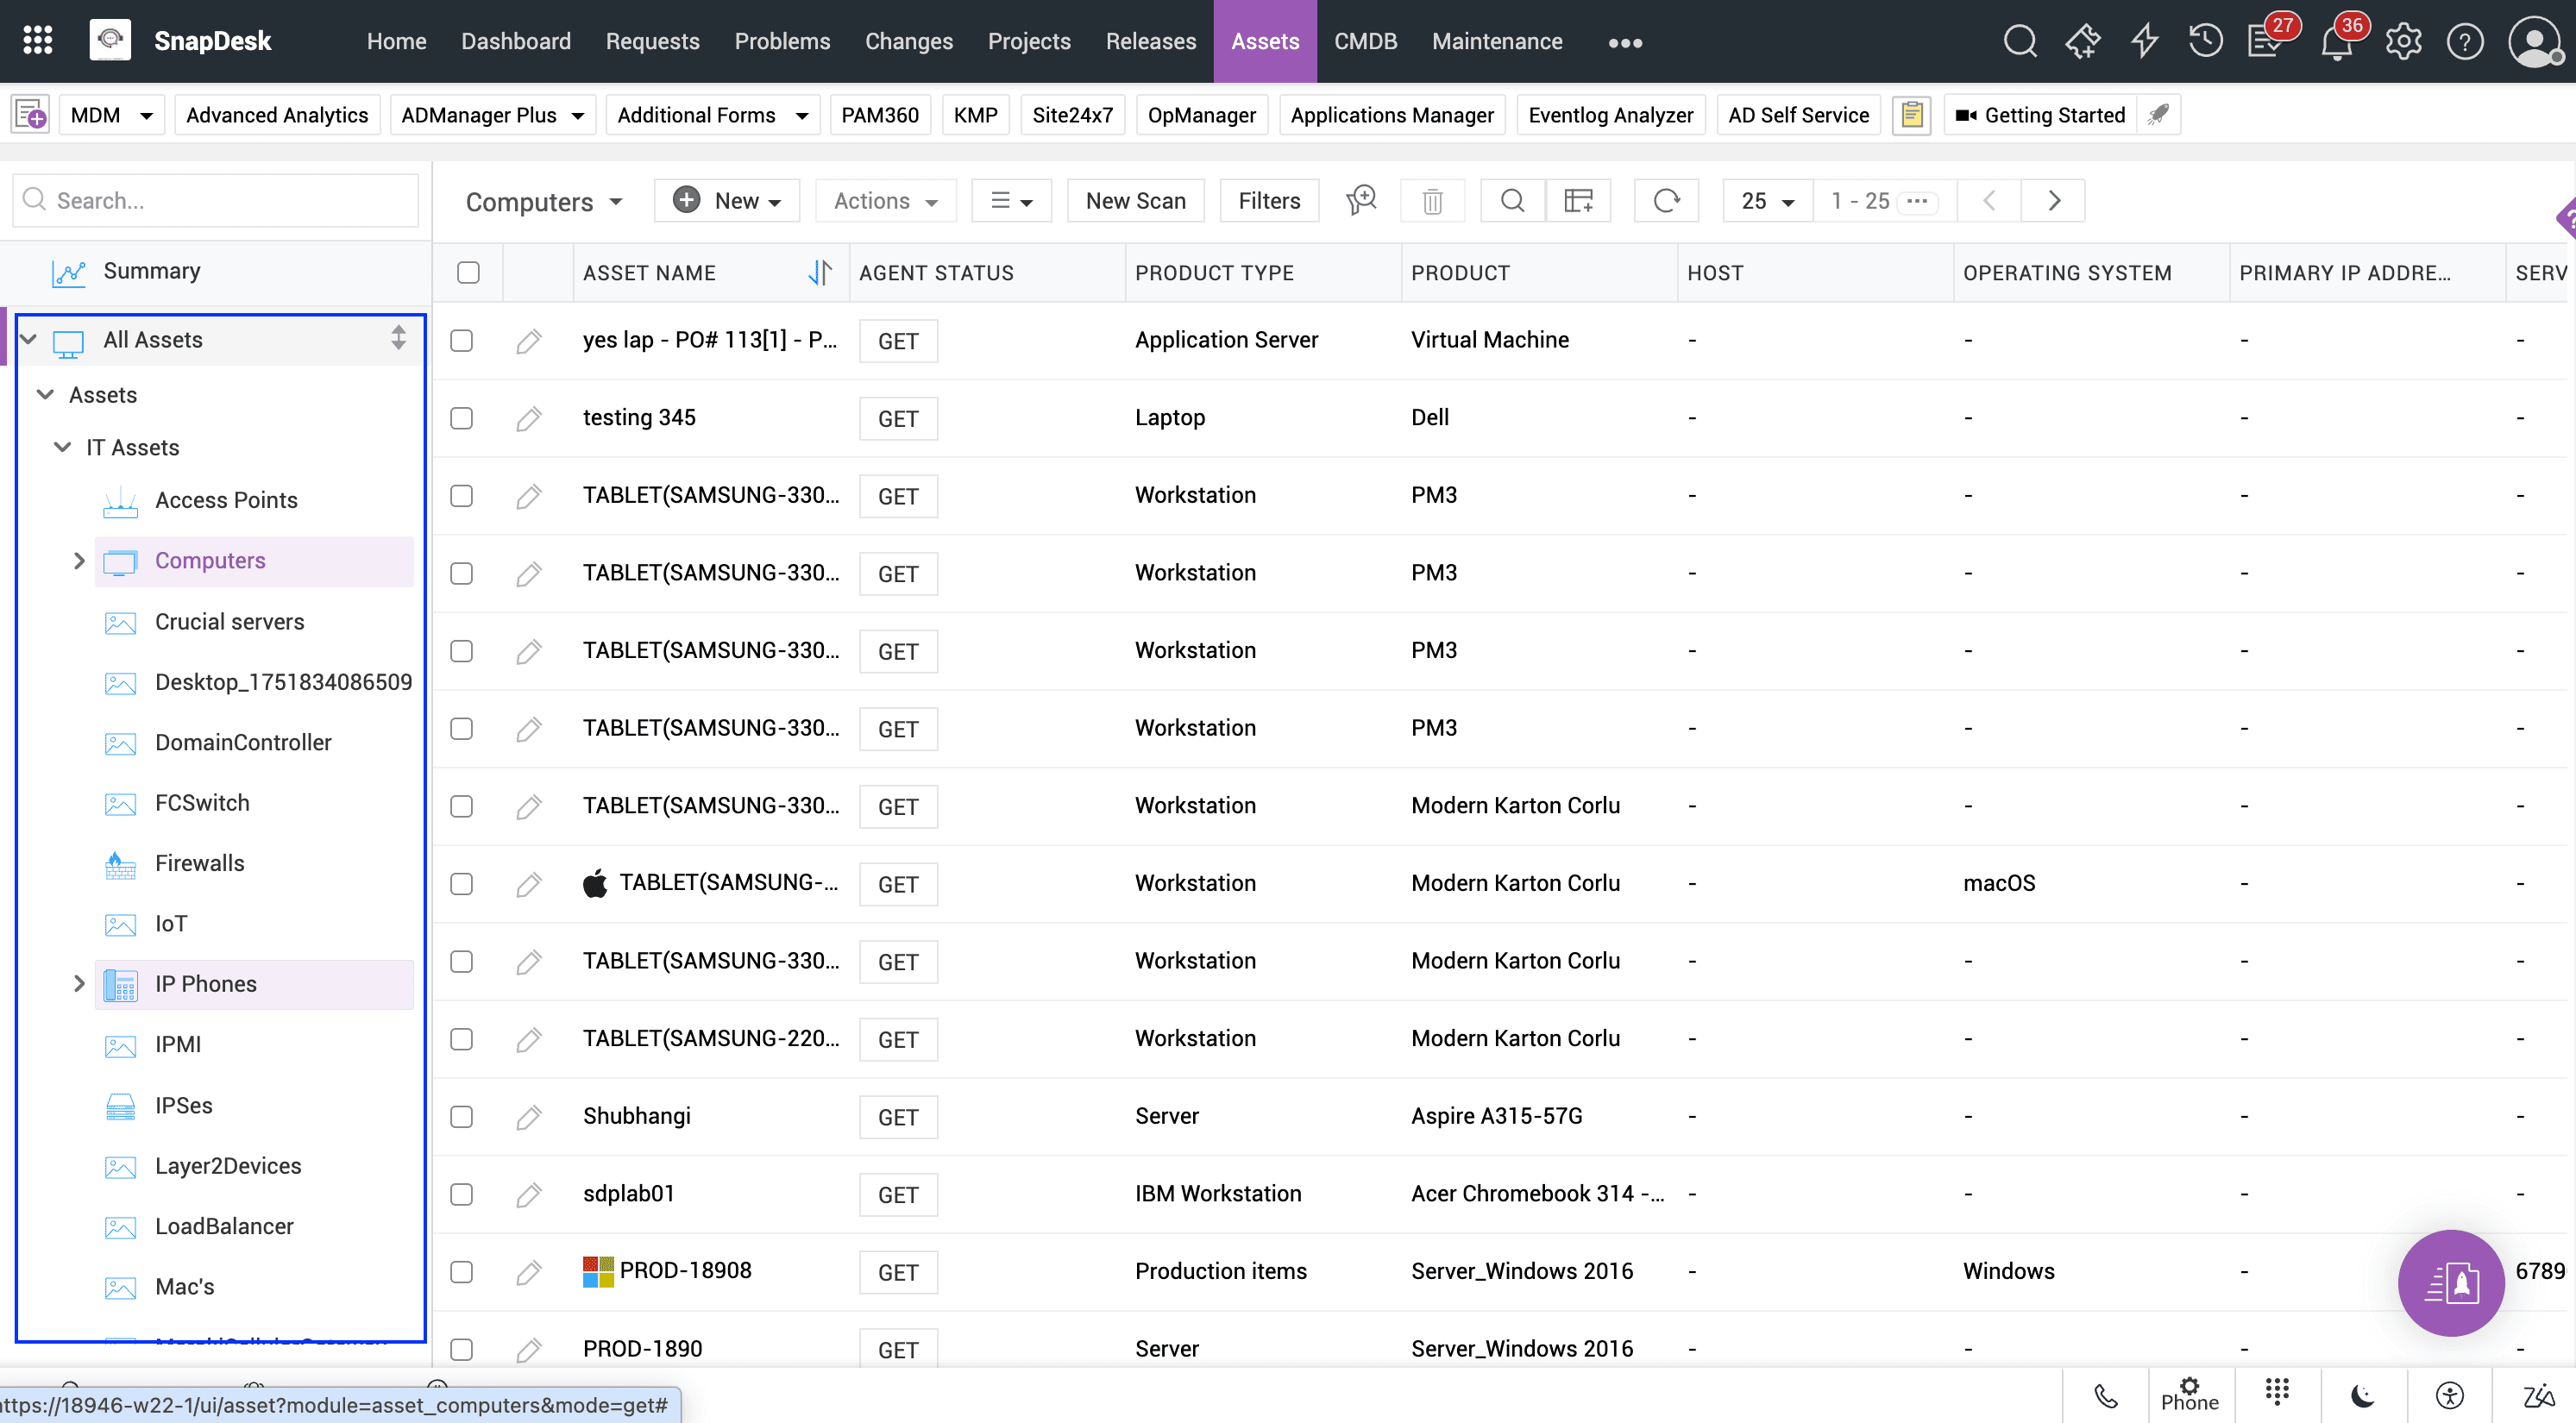Open notifications bell with 36 badge
Viewport: 2576px width, 1423px height.
tap(2338, 41)
